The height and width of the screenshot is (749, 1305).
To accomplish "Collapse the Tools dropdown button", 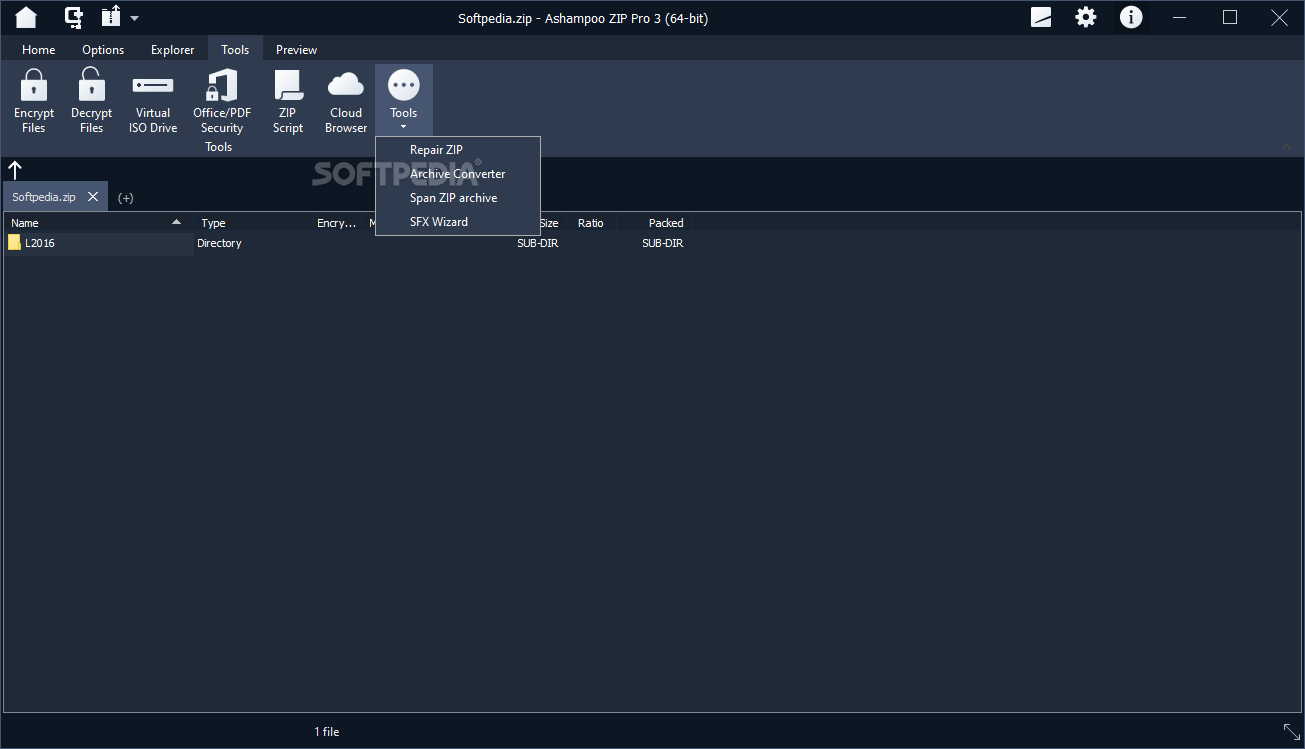I will (404, 100).
